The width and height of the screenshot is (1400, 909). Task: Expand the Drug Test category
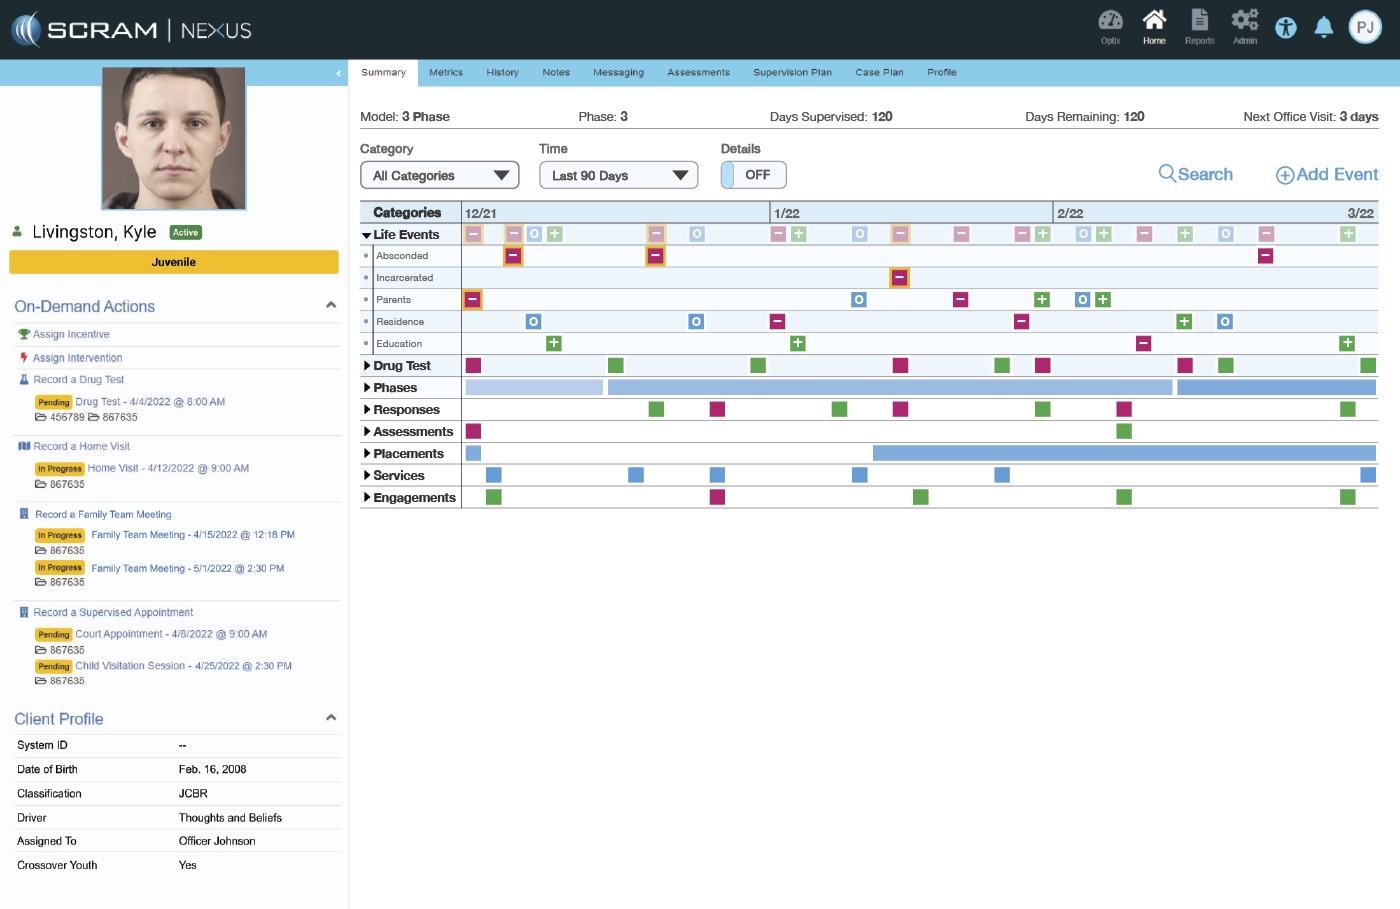tap(367, 366)
